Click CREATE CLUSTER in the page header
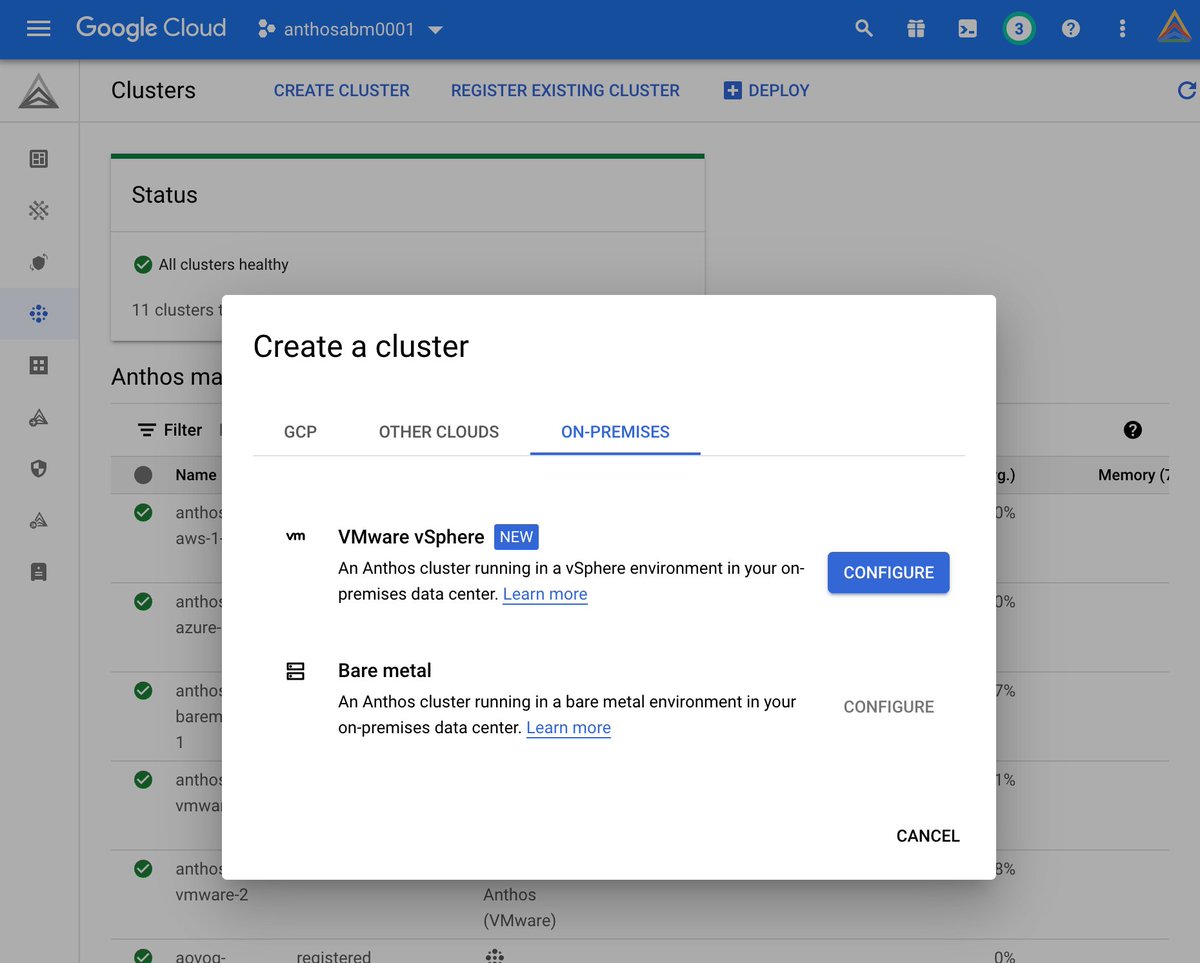The width and height of the screenshot is (1200, 963). [342, 90]
